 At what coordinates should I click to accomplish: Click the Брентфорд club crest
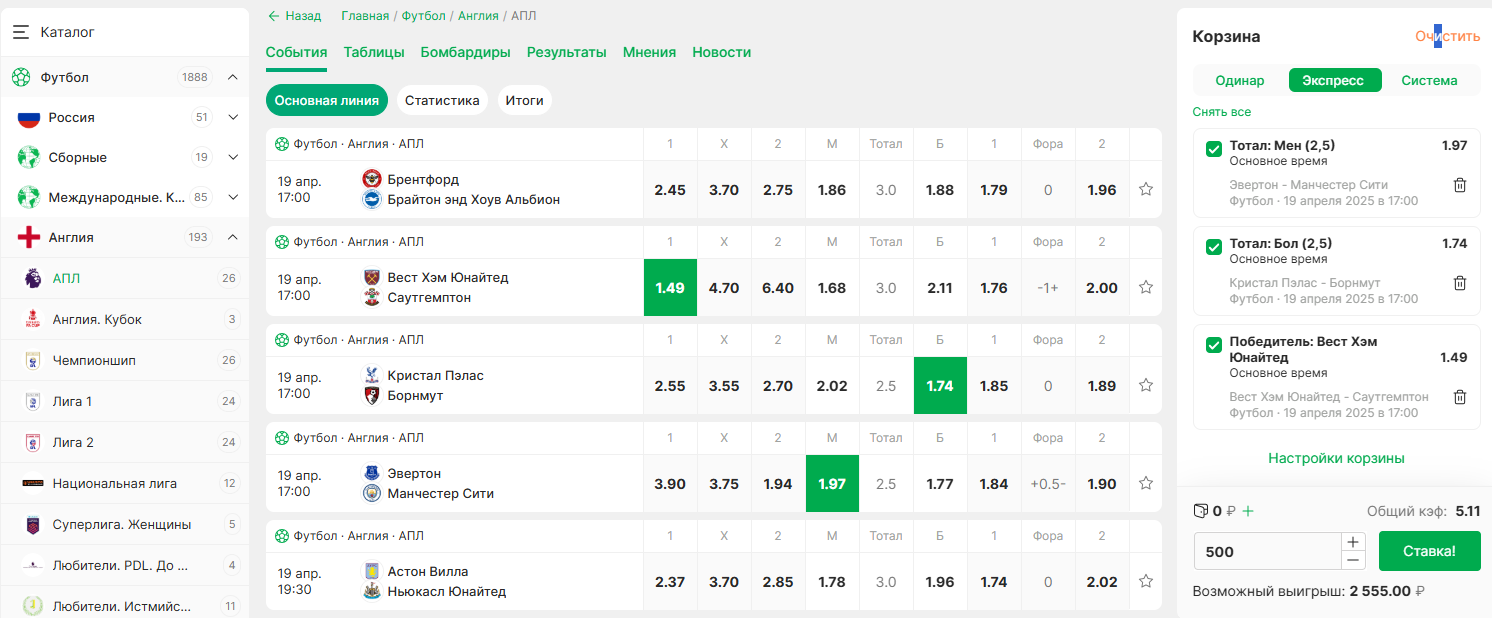tap(372, 179)
